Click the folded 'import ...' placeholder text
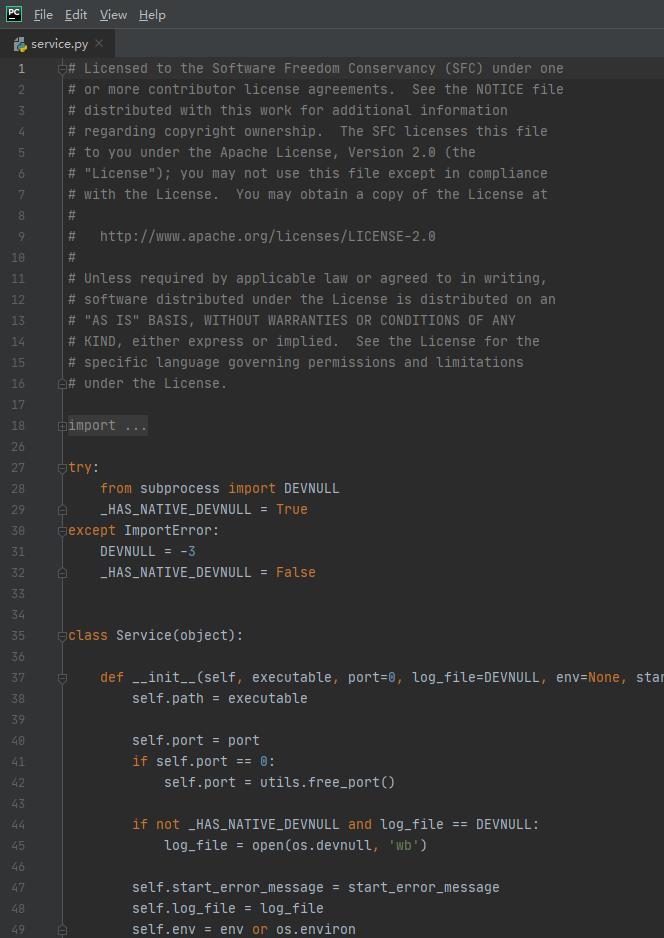This screenshot has height=938, width=664. click(107, 426)
